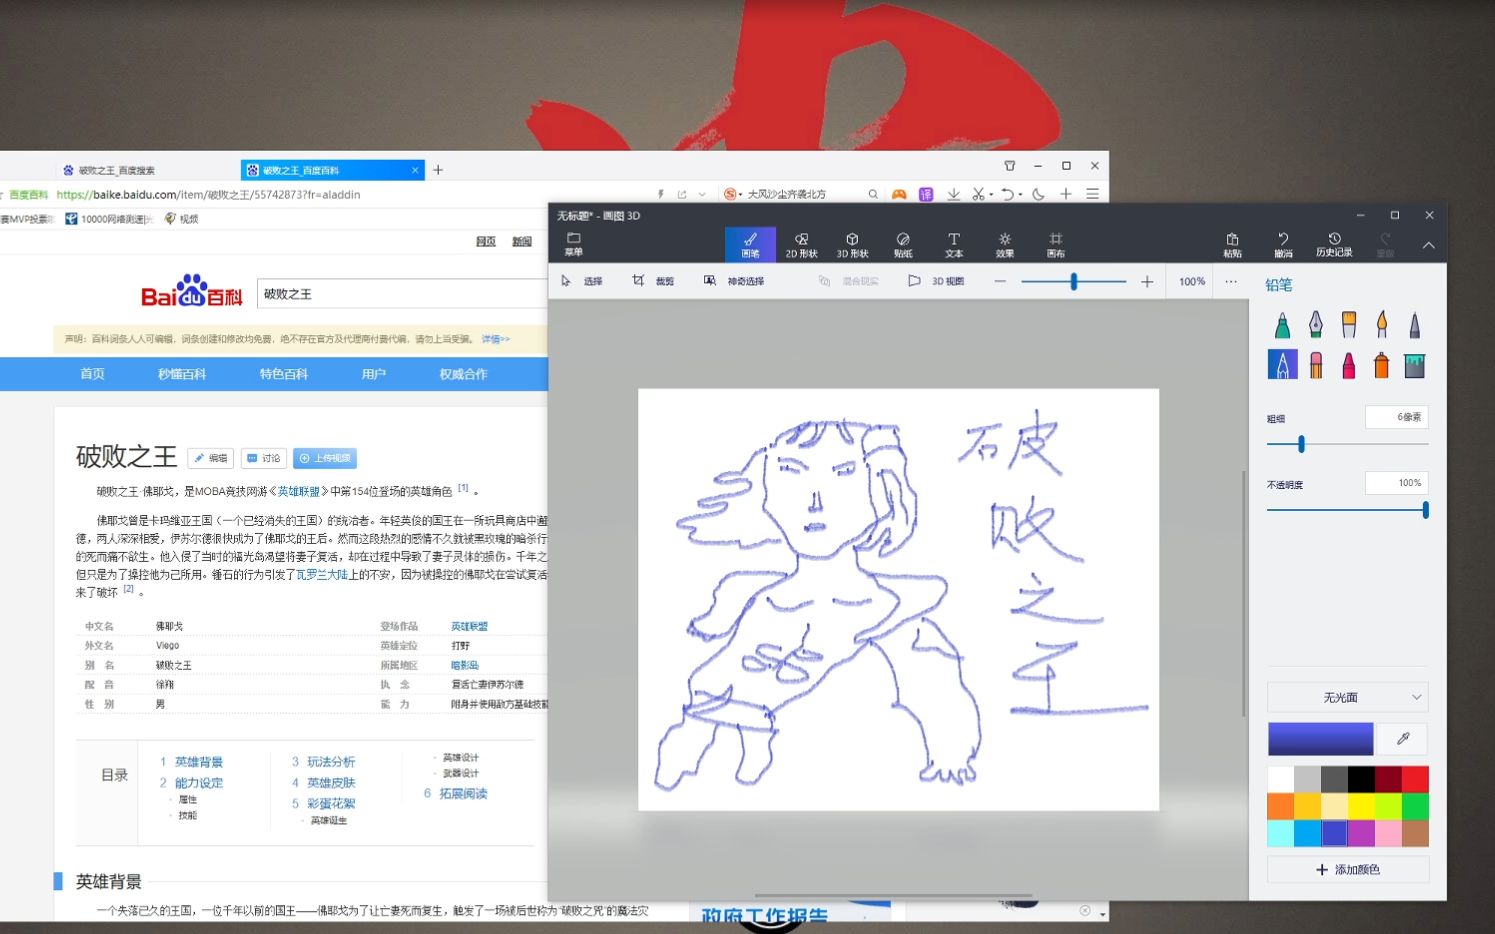Toggle 3D view (3D 视图)

pyautogui.click(x=936, y=281)
